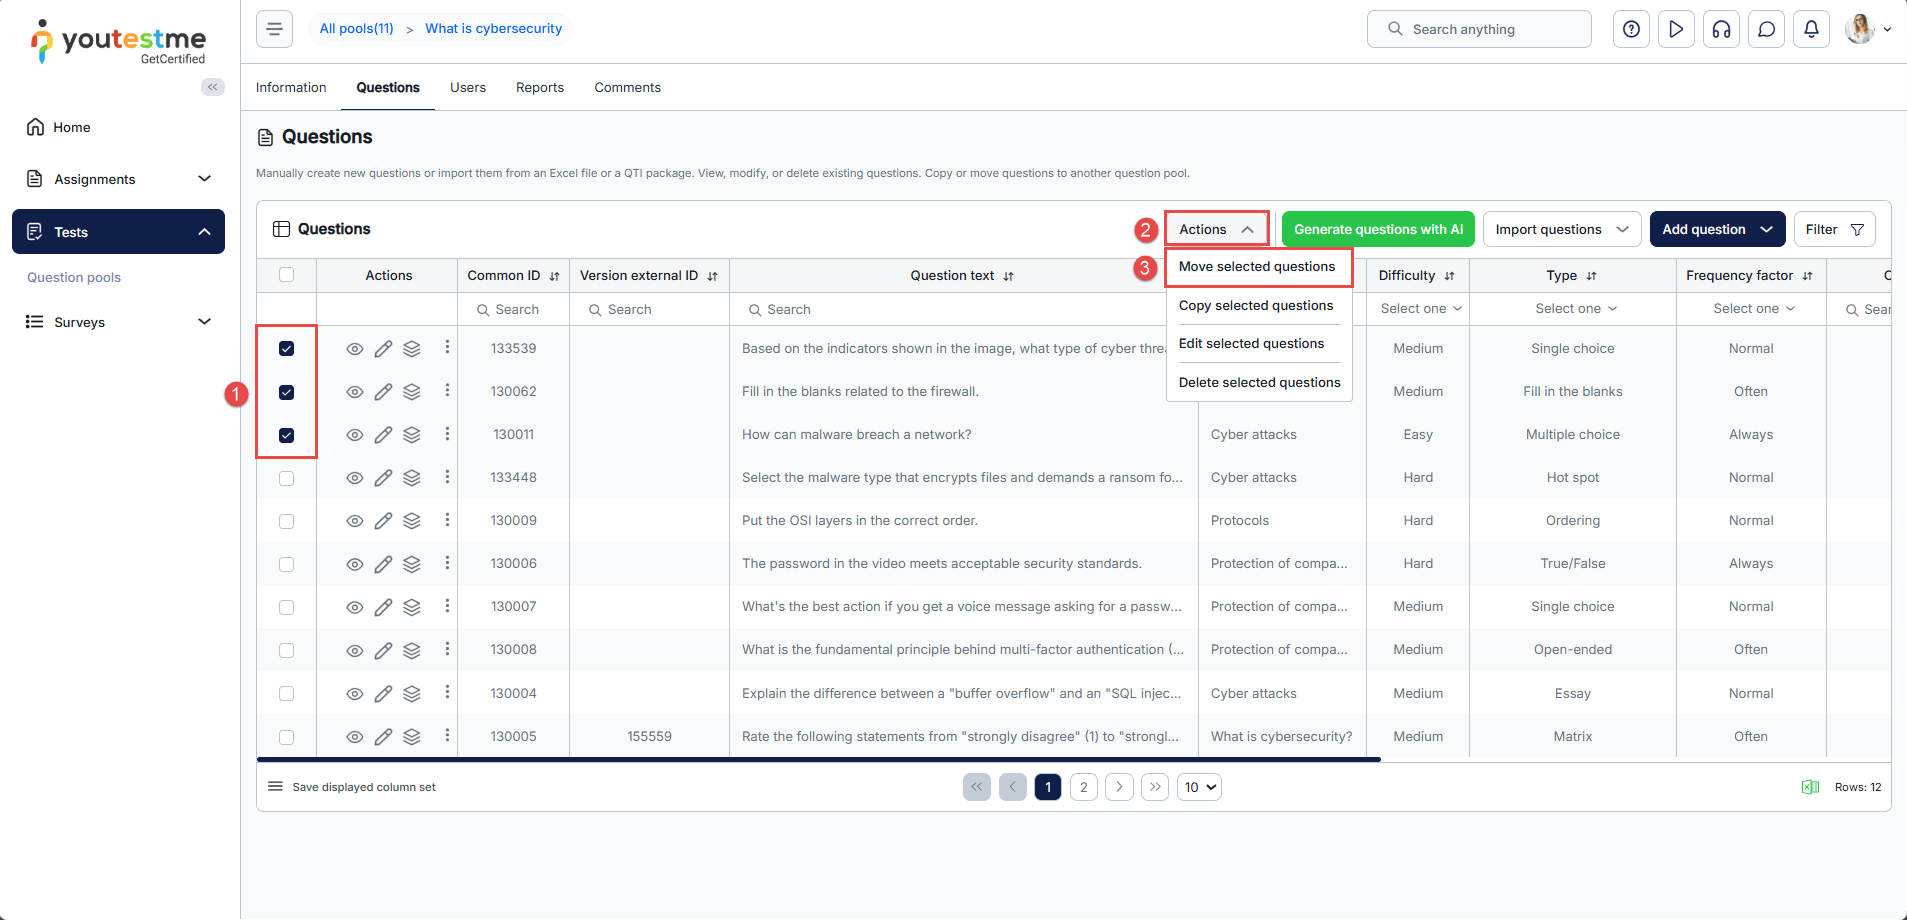Uncheck the checkbox for question 133539
Screen dimensions: 1907x920
point(287,349)
